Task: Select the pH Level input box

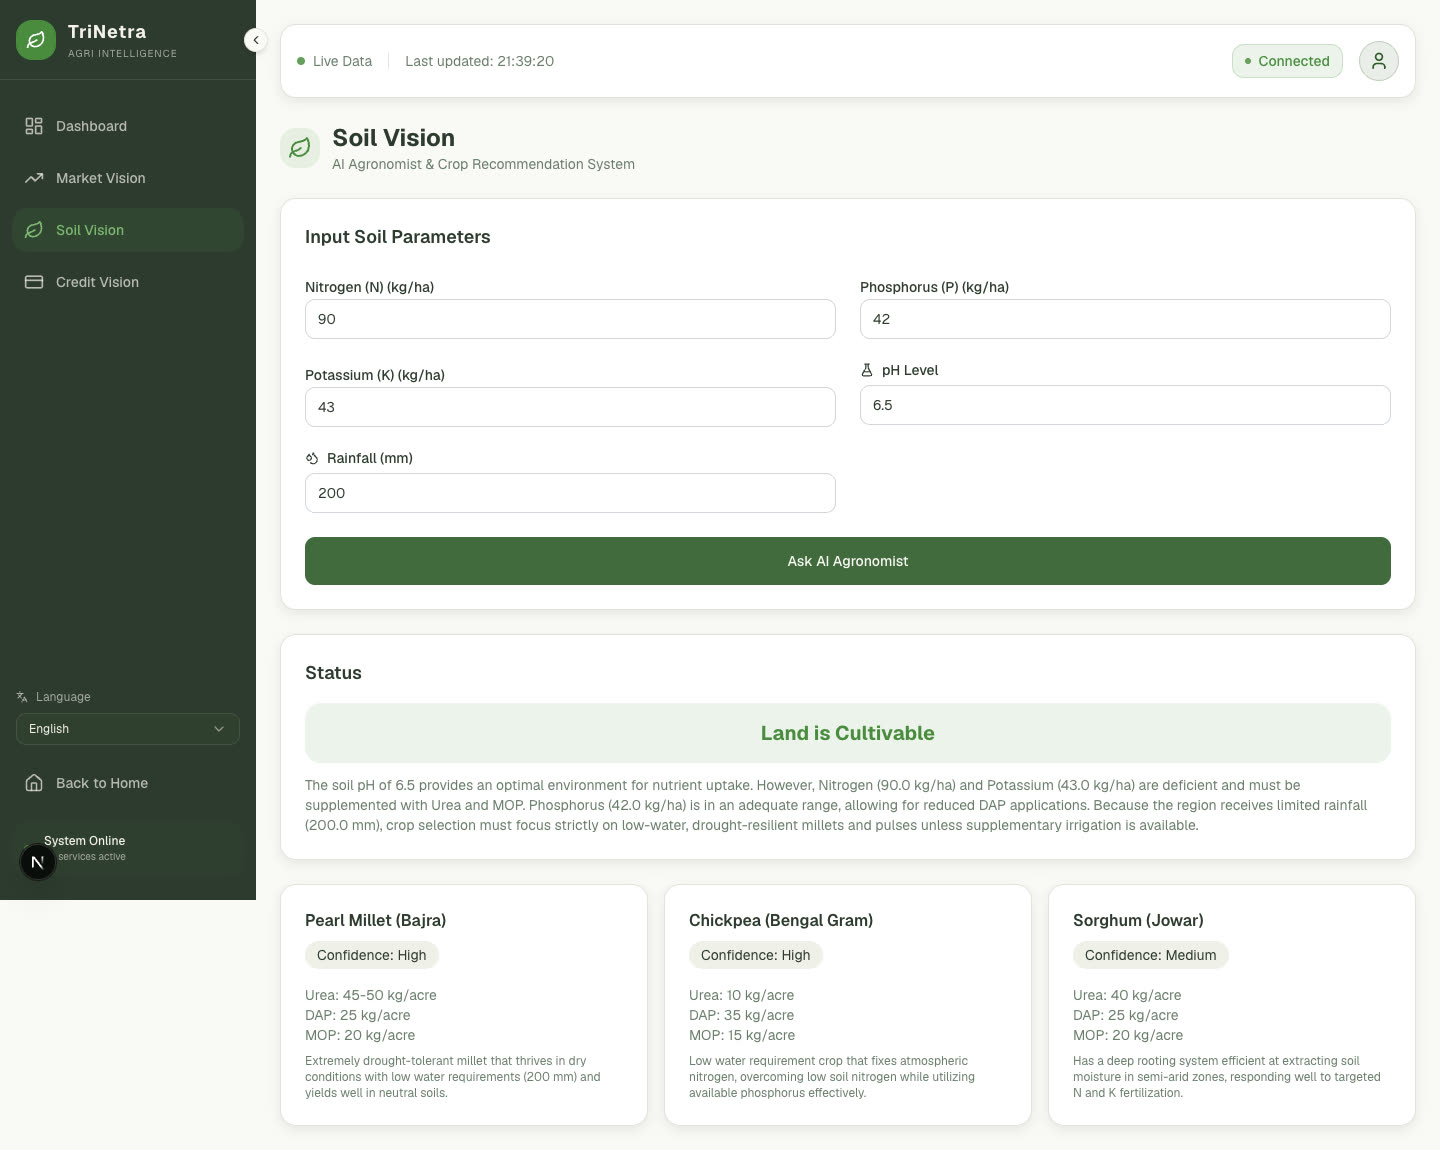Action: point(1125,405)
